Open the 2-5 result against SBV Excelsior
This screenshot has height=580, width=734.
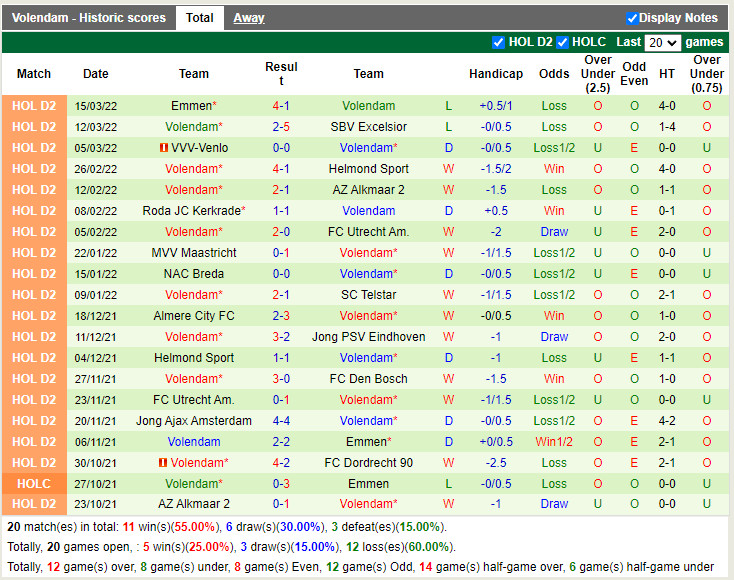[281, 127]
